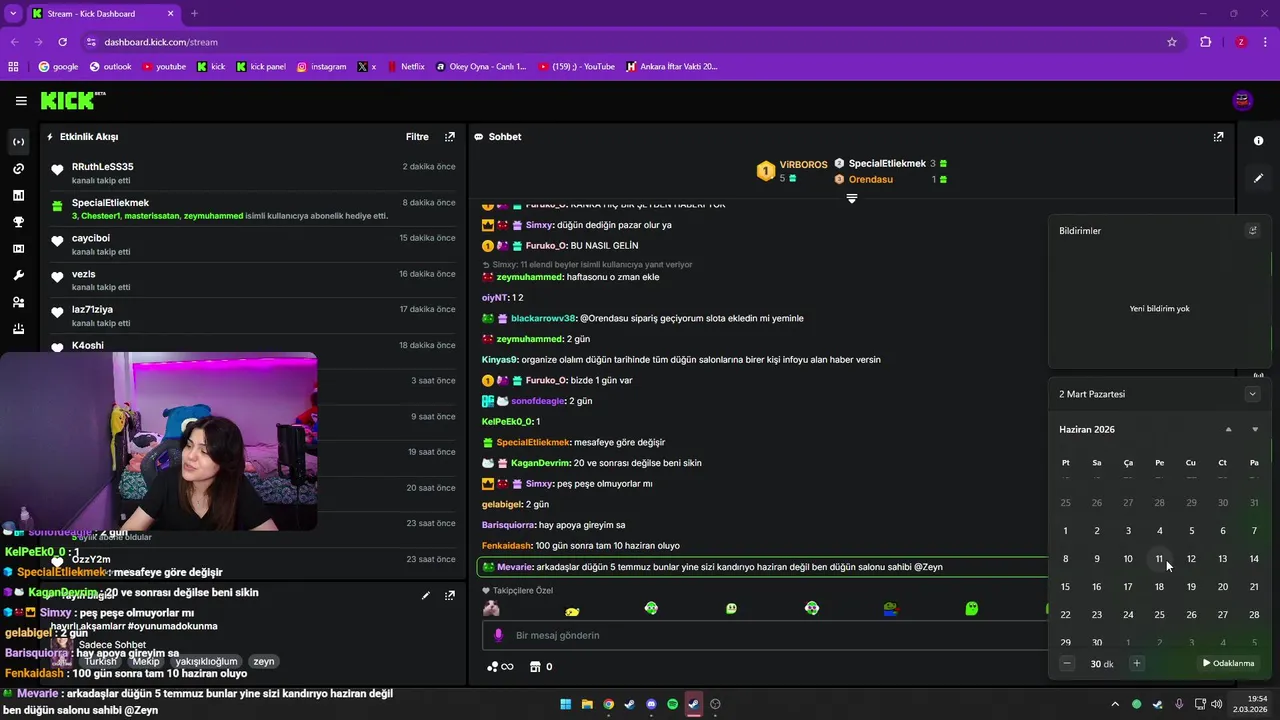Start focus session with Odaklanma button
The width and height of the screenshot is (1280, 720).
1228,663
